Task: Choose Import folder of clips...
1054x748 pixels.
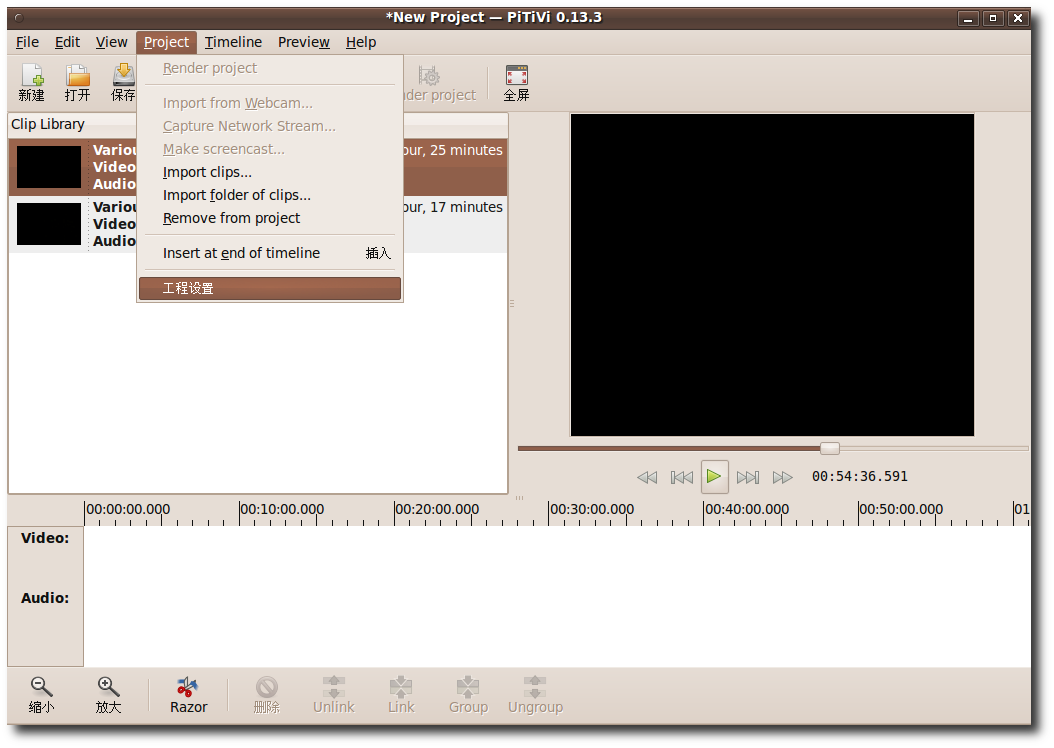Action: point(270,195)
